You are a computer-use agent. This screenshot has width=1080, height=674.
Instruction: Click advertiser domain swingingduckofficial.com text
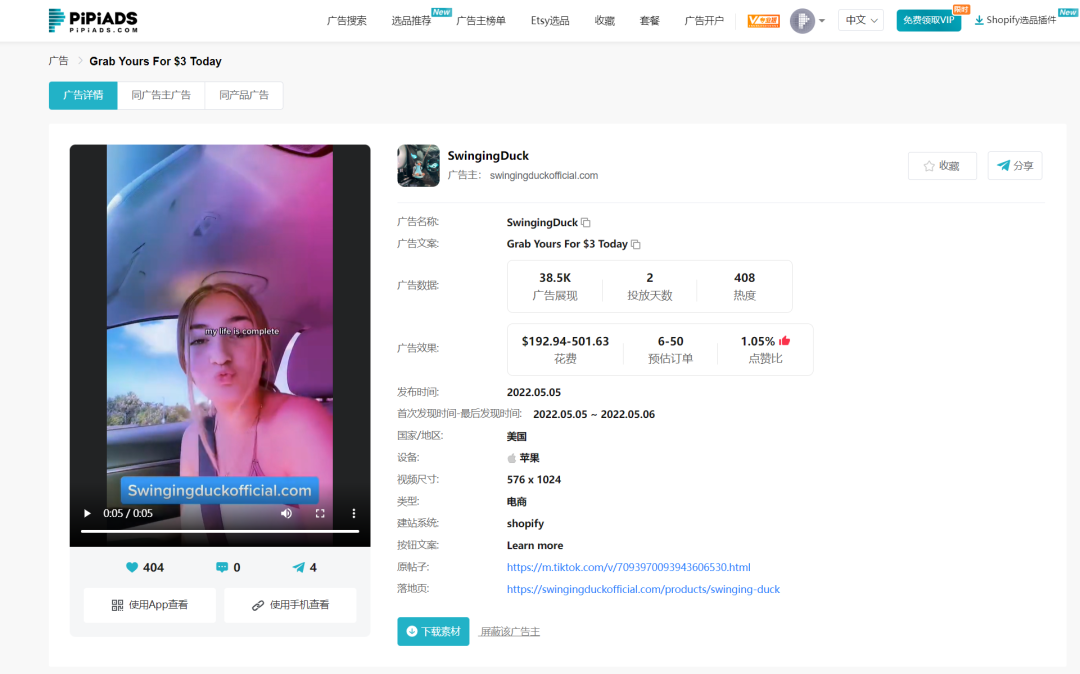[543, 176]
